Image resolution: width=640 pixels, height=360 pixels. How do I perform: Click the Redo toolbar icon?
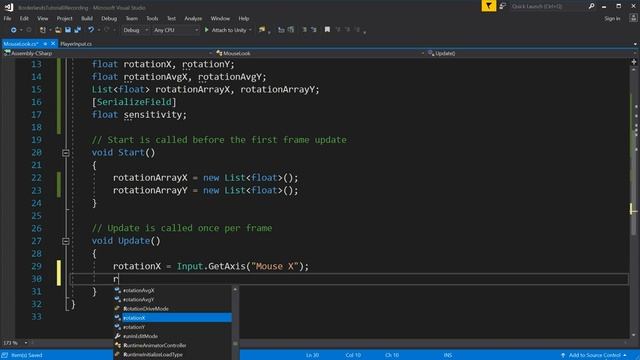click(x=107, y=30)
